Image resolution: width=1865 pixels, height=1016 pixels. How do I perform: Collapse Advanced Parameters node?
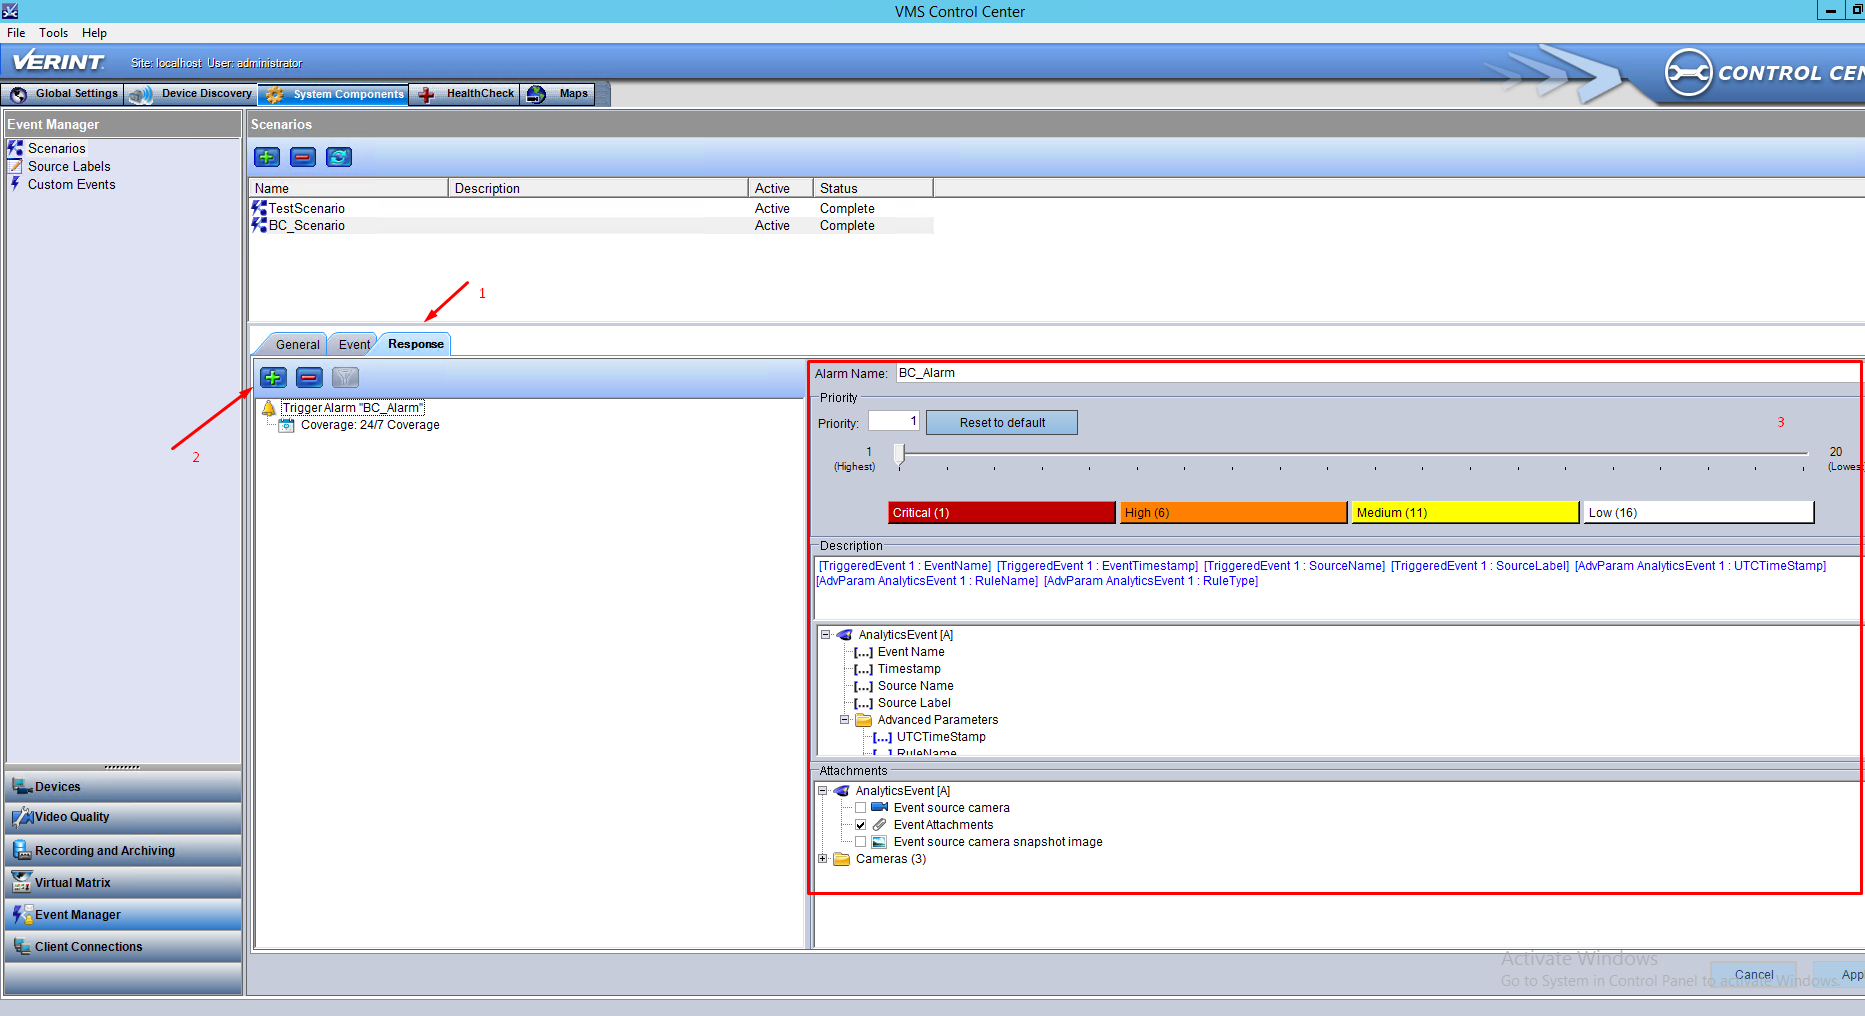tap(844, 719)
